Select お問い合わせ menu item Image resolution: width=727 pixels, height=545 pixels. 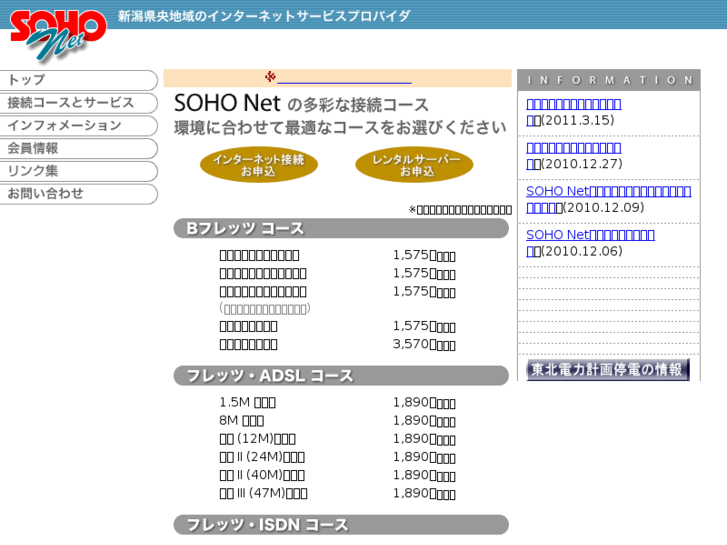(x=78, y=194)
